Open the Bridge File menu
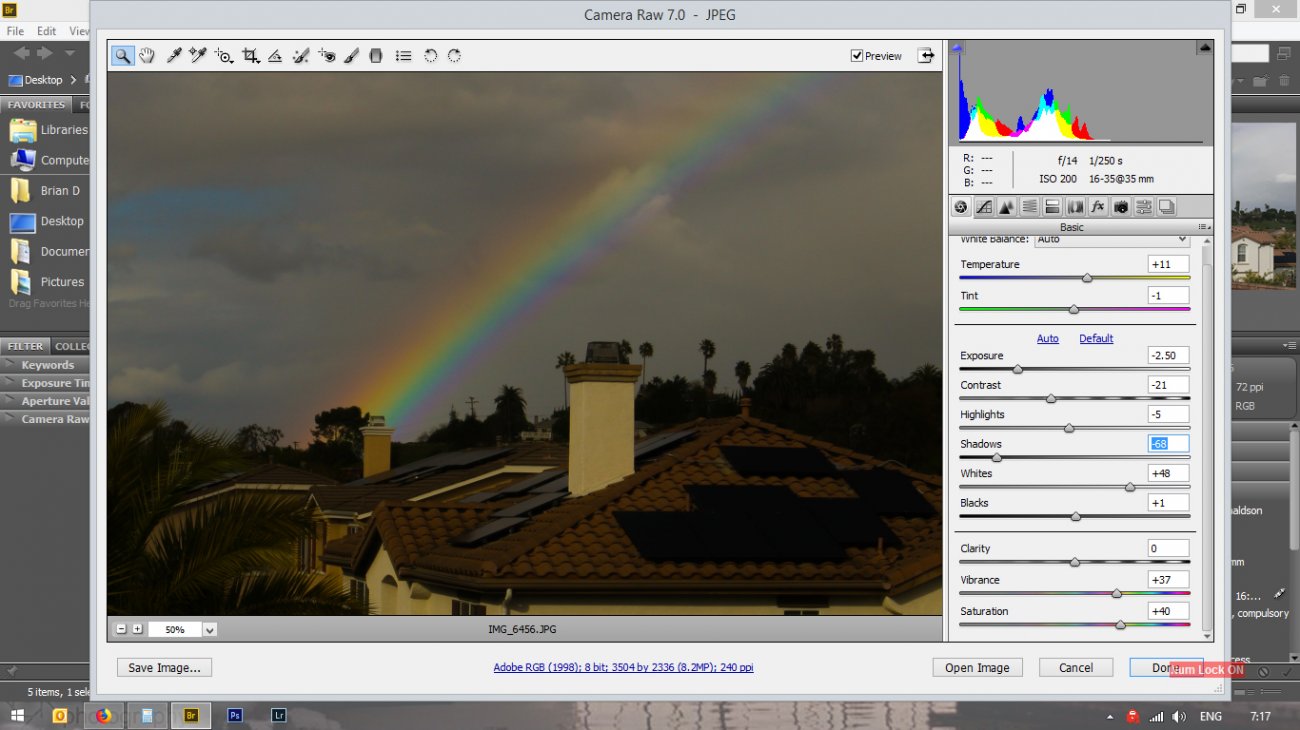This screenshot has height=730, width=1300. [15, 32]
